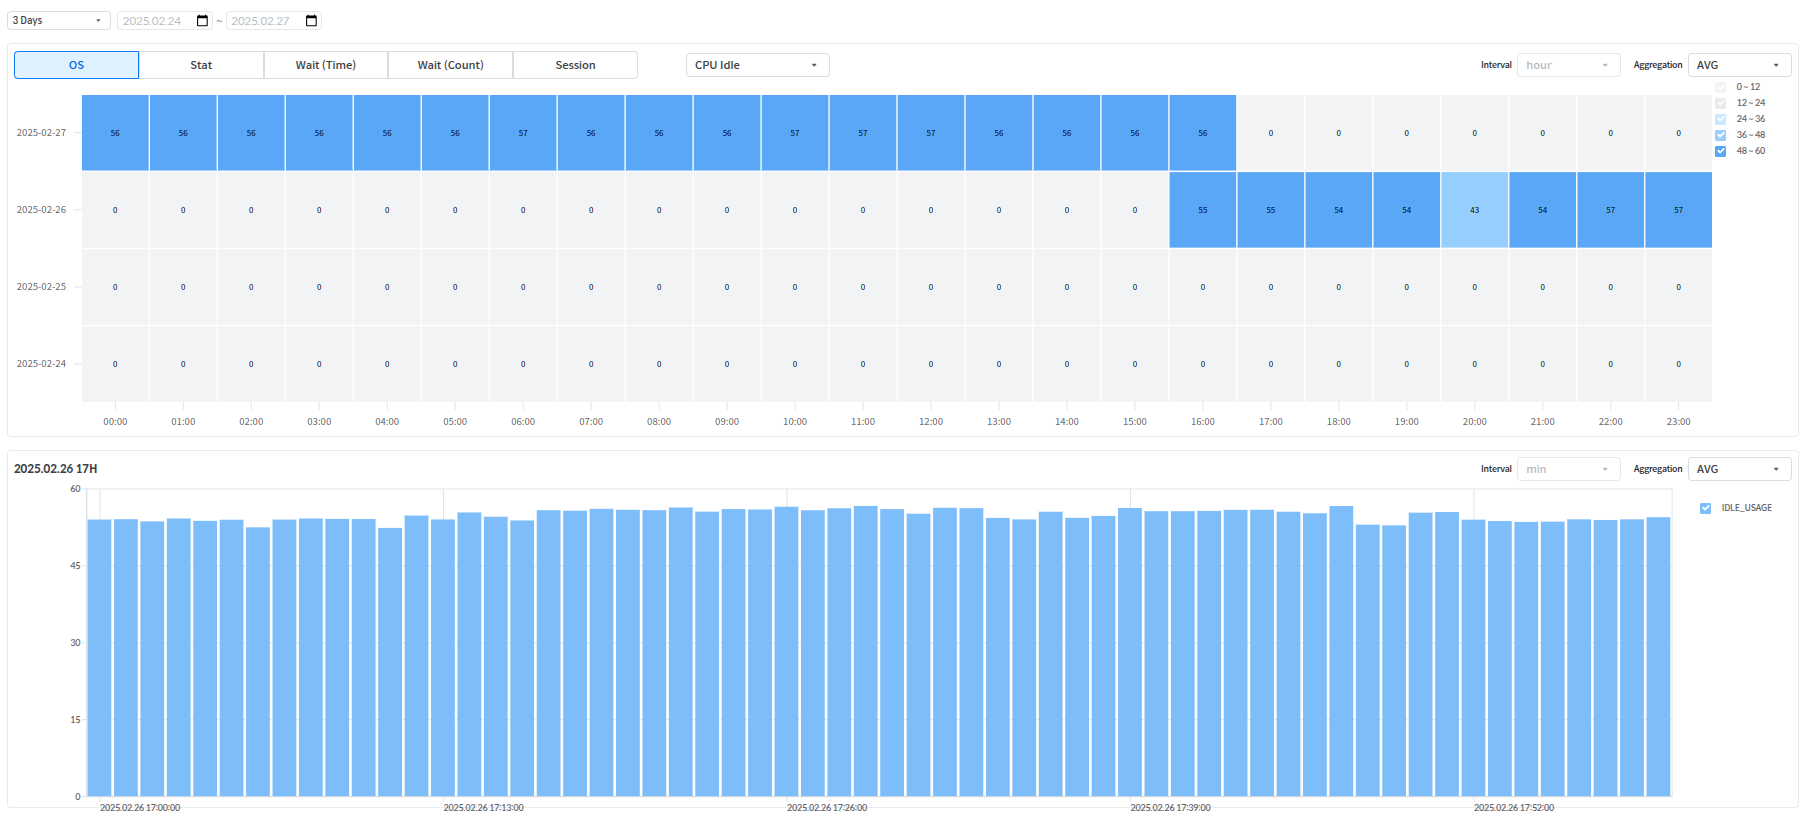Toggle the 48~60 legend checkbox
1814x823 pixels.
pos(1720,151)
